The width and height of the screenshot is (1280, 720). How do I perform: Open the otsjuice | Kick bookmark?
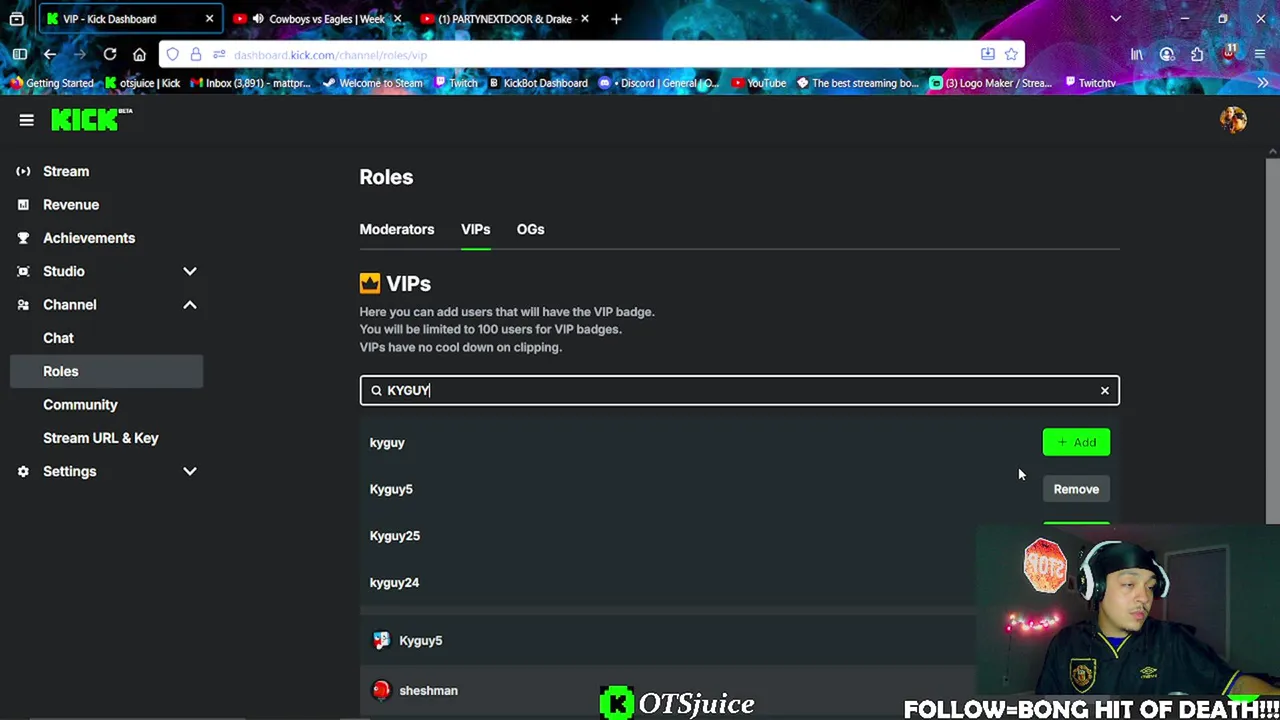point(143,83)
